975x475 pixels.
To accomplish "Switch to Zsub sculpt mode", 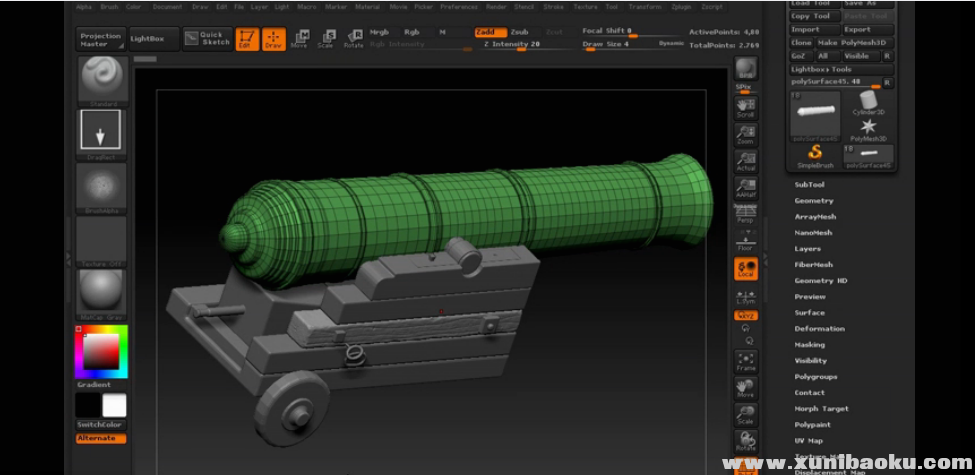I will coord(519,32).
